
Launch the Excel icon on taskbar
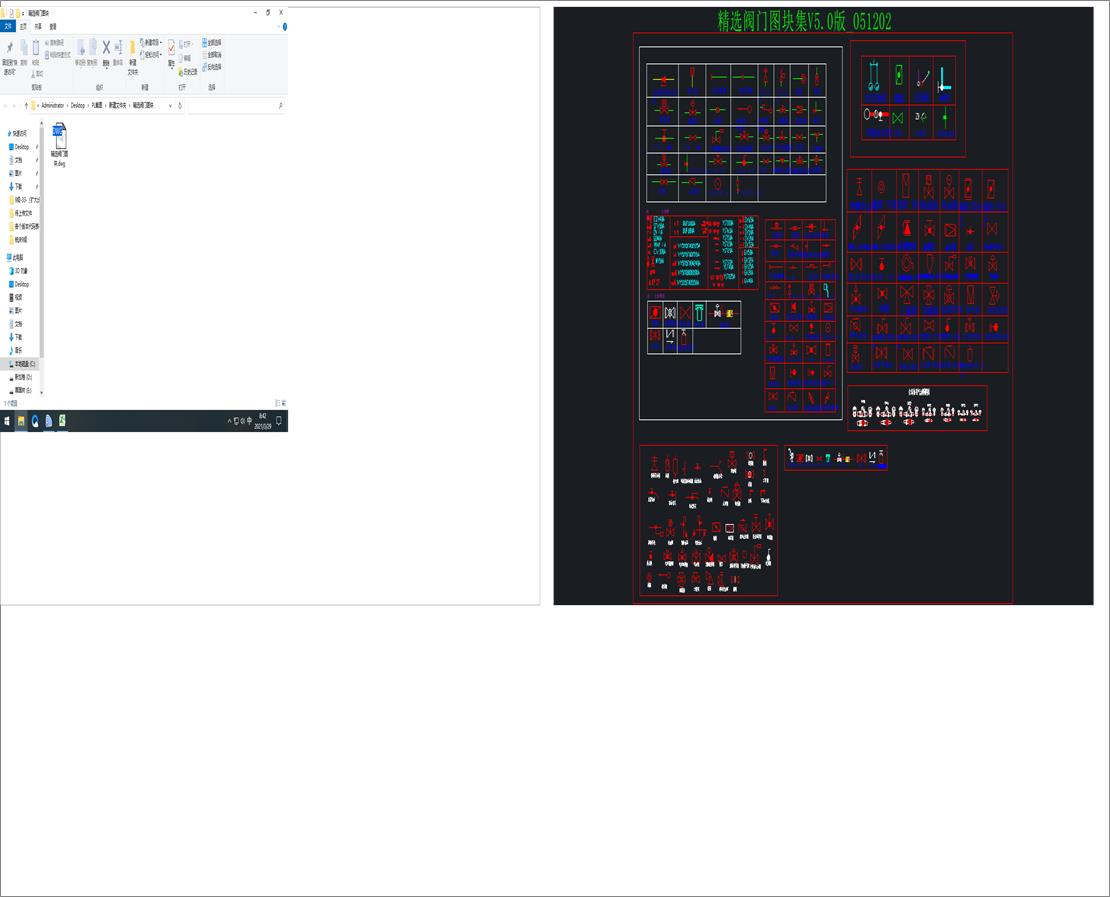pyautogui.click(x=62, y=420)
